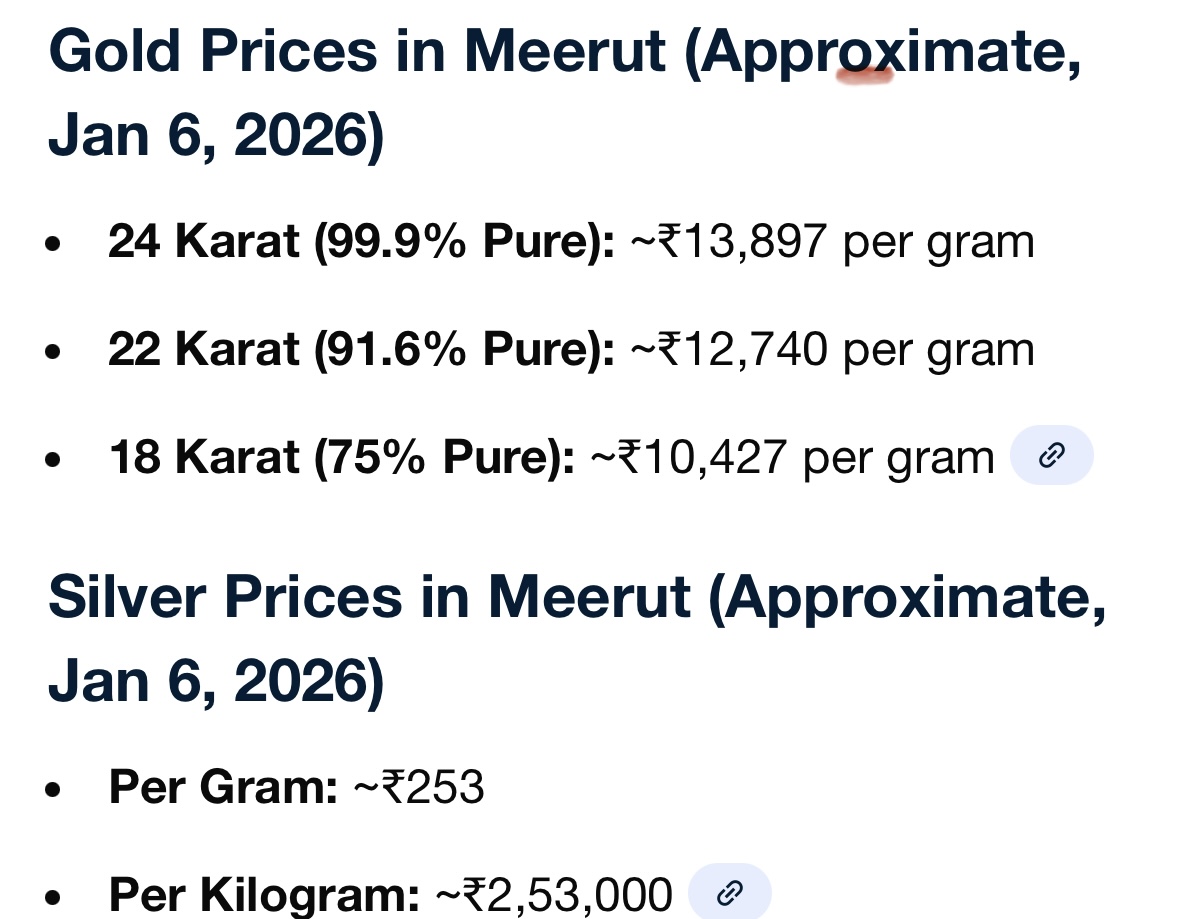This screenshot has width=1179, height=919.
Task: Select the 24 Karat (99.9% Pure) label
Action: coord(361,242)
